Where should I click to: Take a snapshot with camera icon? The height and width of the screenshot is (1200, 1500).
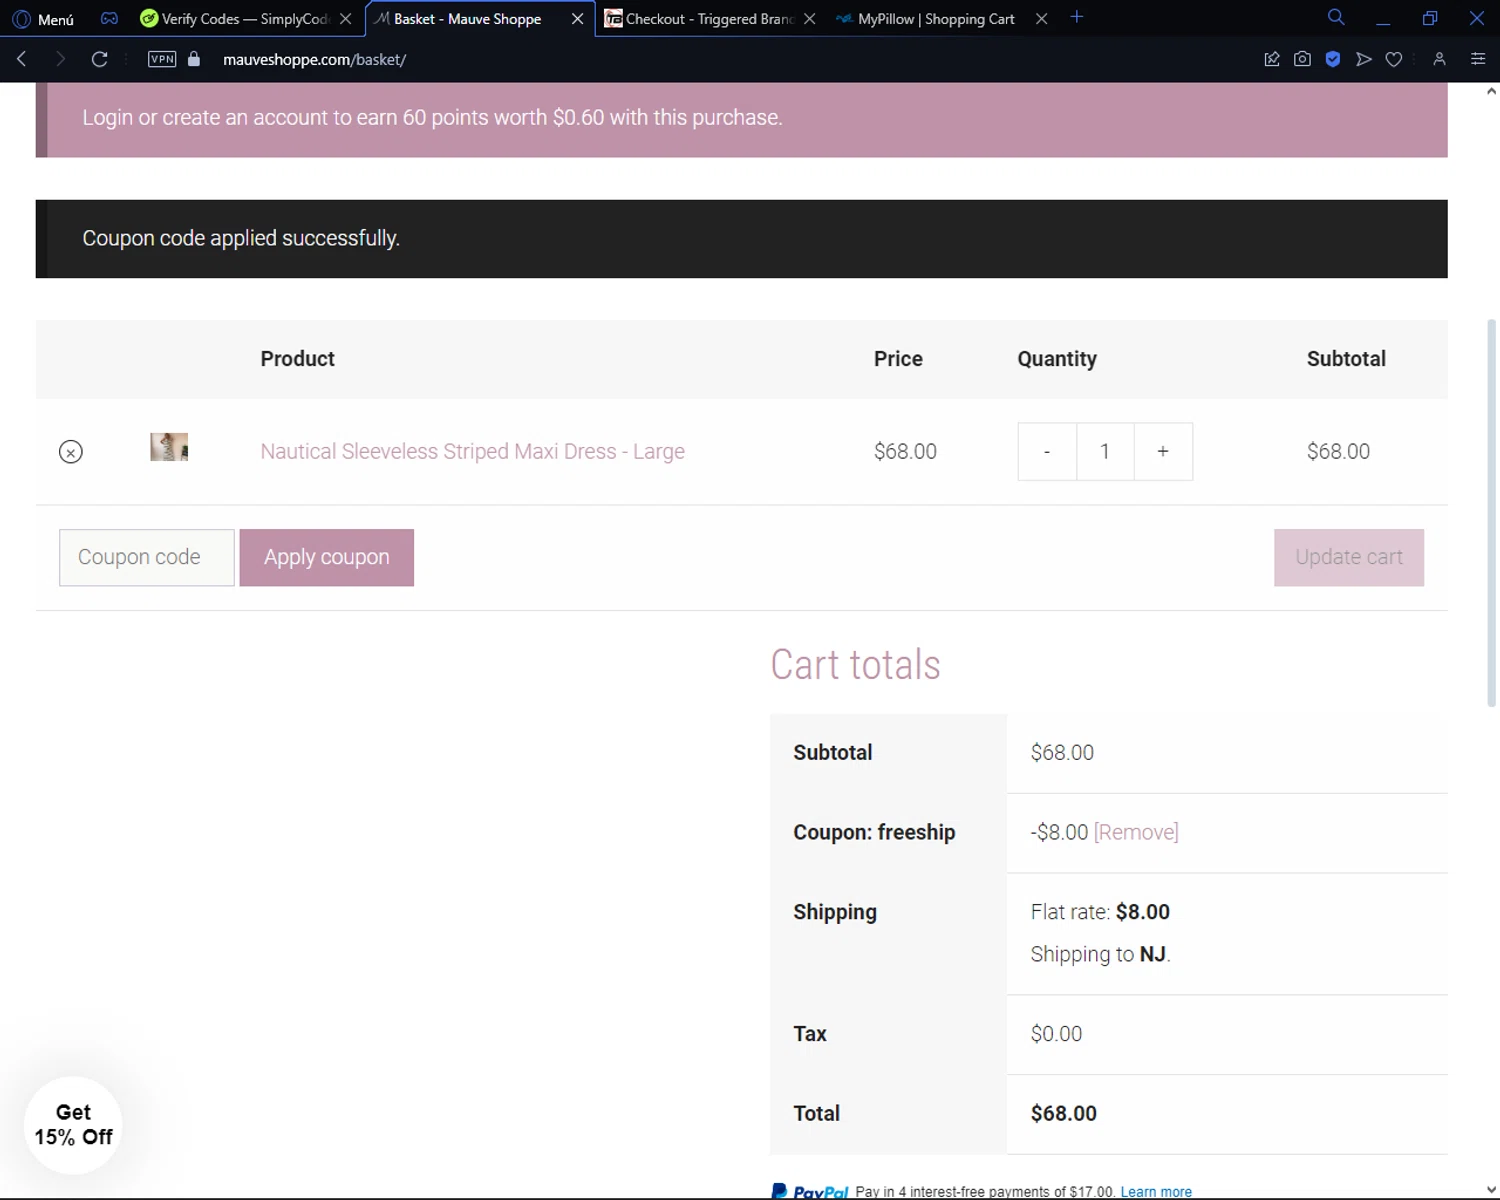tap(1302, 59)
